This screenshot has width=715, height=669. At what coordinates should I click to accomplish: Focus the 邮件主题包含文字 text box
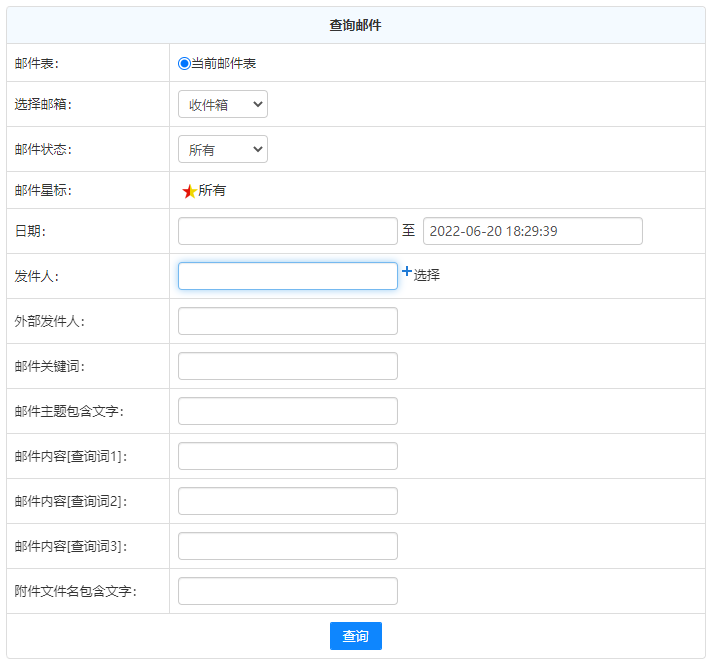pos(287,411)
